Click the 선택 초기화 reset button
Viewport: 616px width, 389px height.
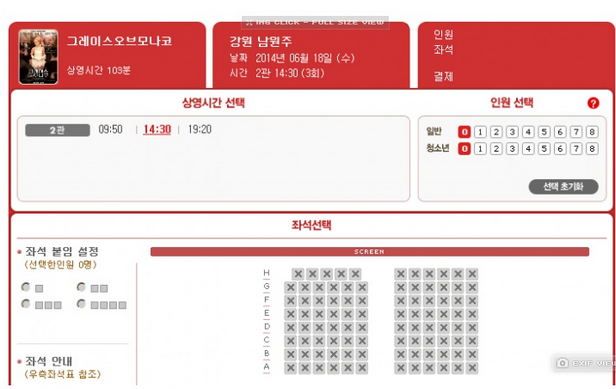(563, 187)
